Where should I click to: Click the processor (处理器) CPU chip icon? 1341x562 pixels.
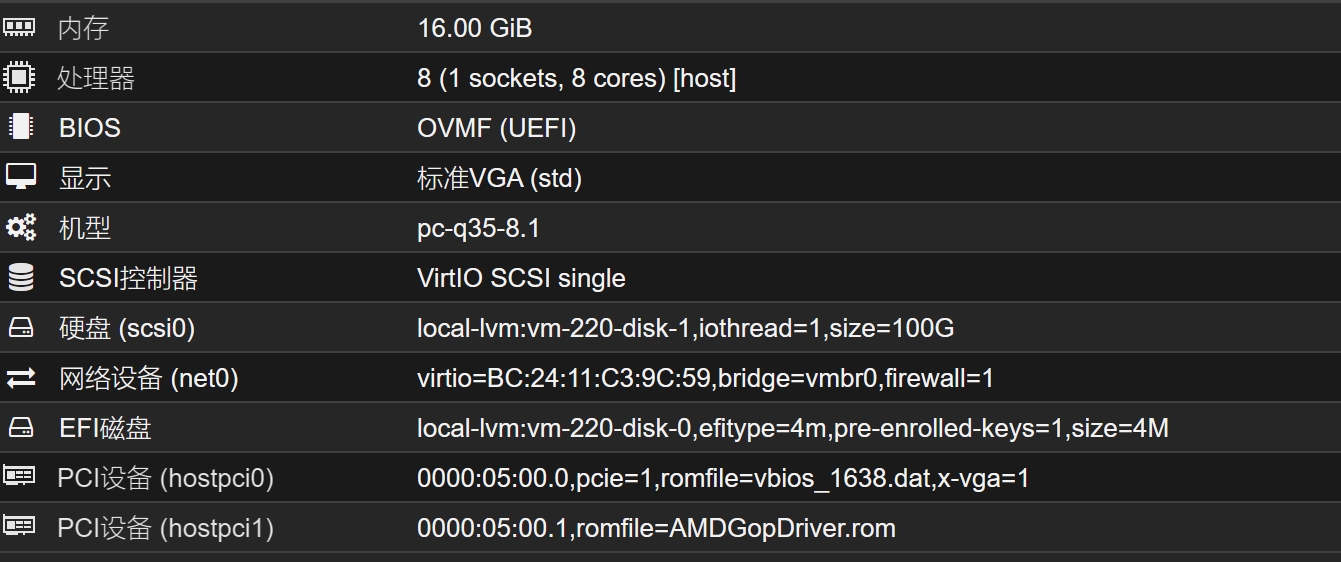(19, 77)
